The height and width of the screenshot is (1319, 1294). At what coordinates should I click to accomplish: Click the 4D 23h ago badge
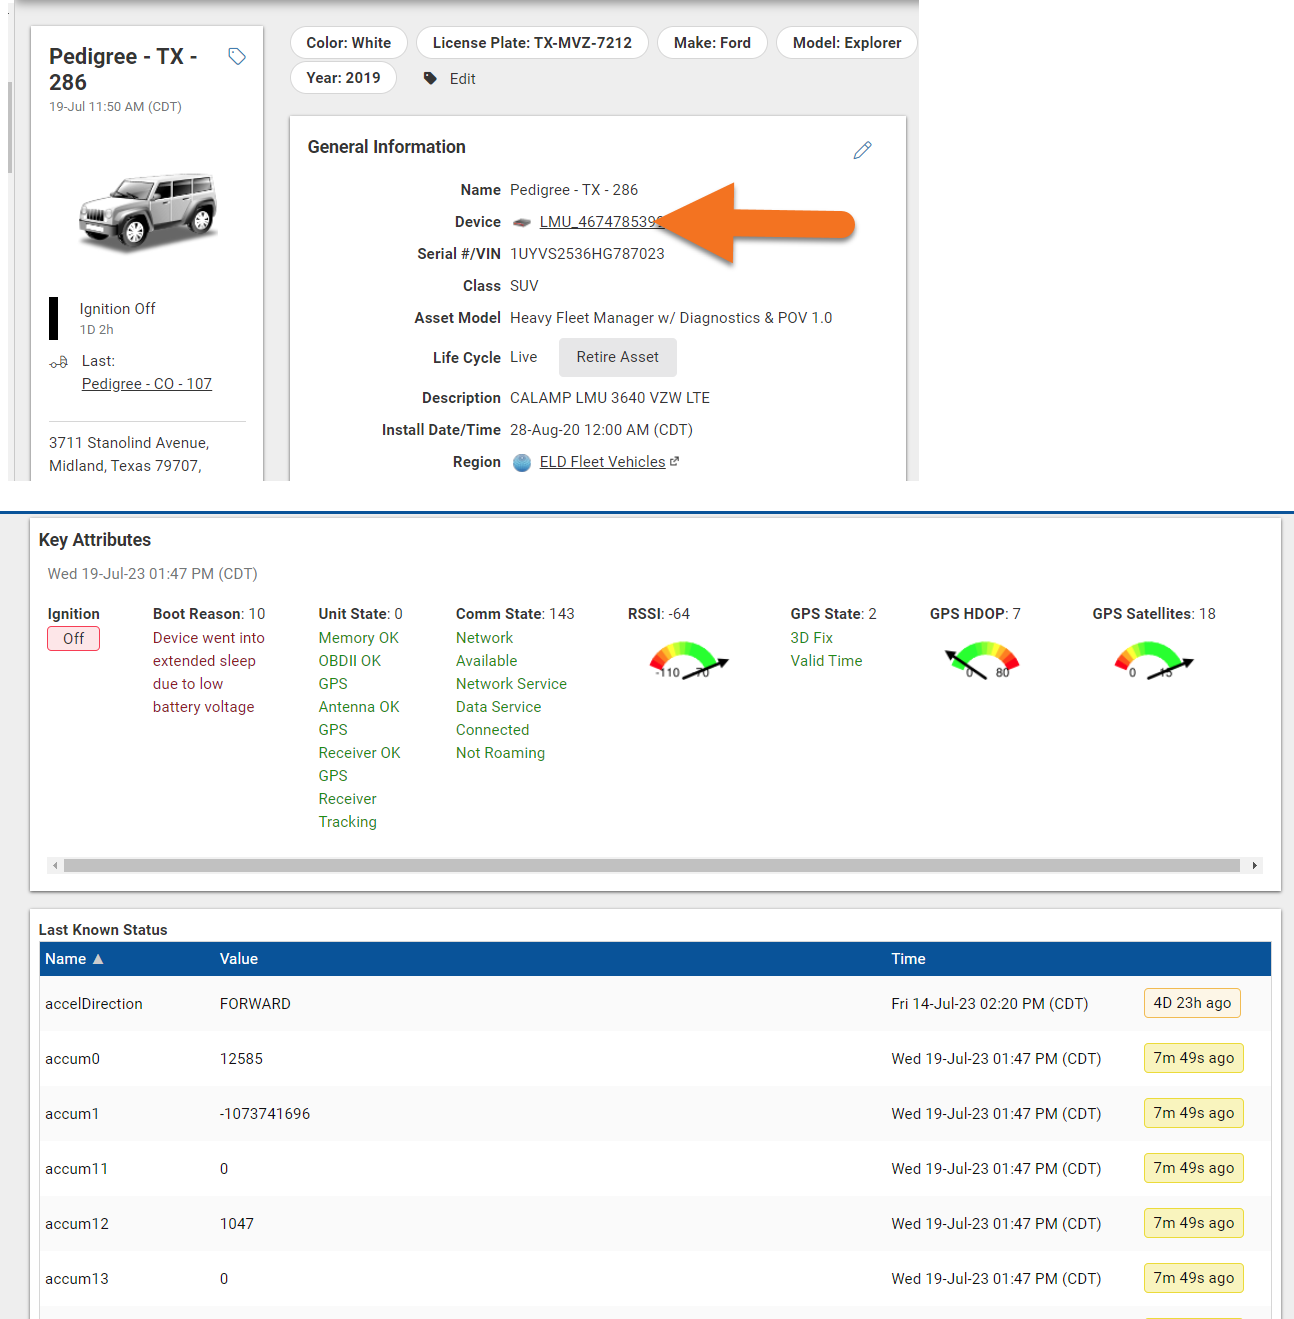click(x=1192, y=1003)
